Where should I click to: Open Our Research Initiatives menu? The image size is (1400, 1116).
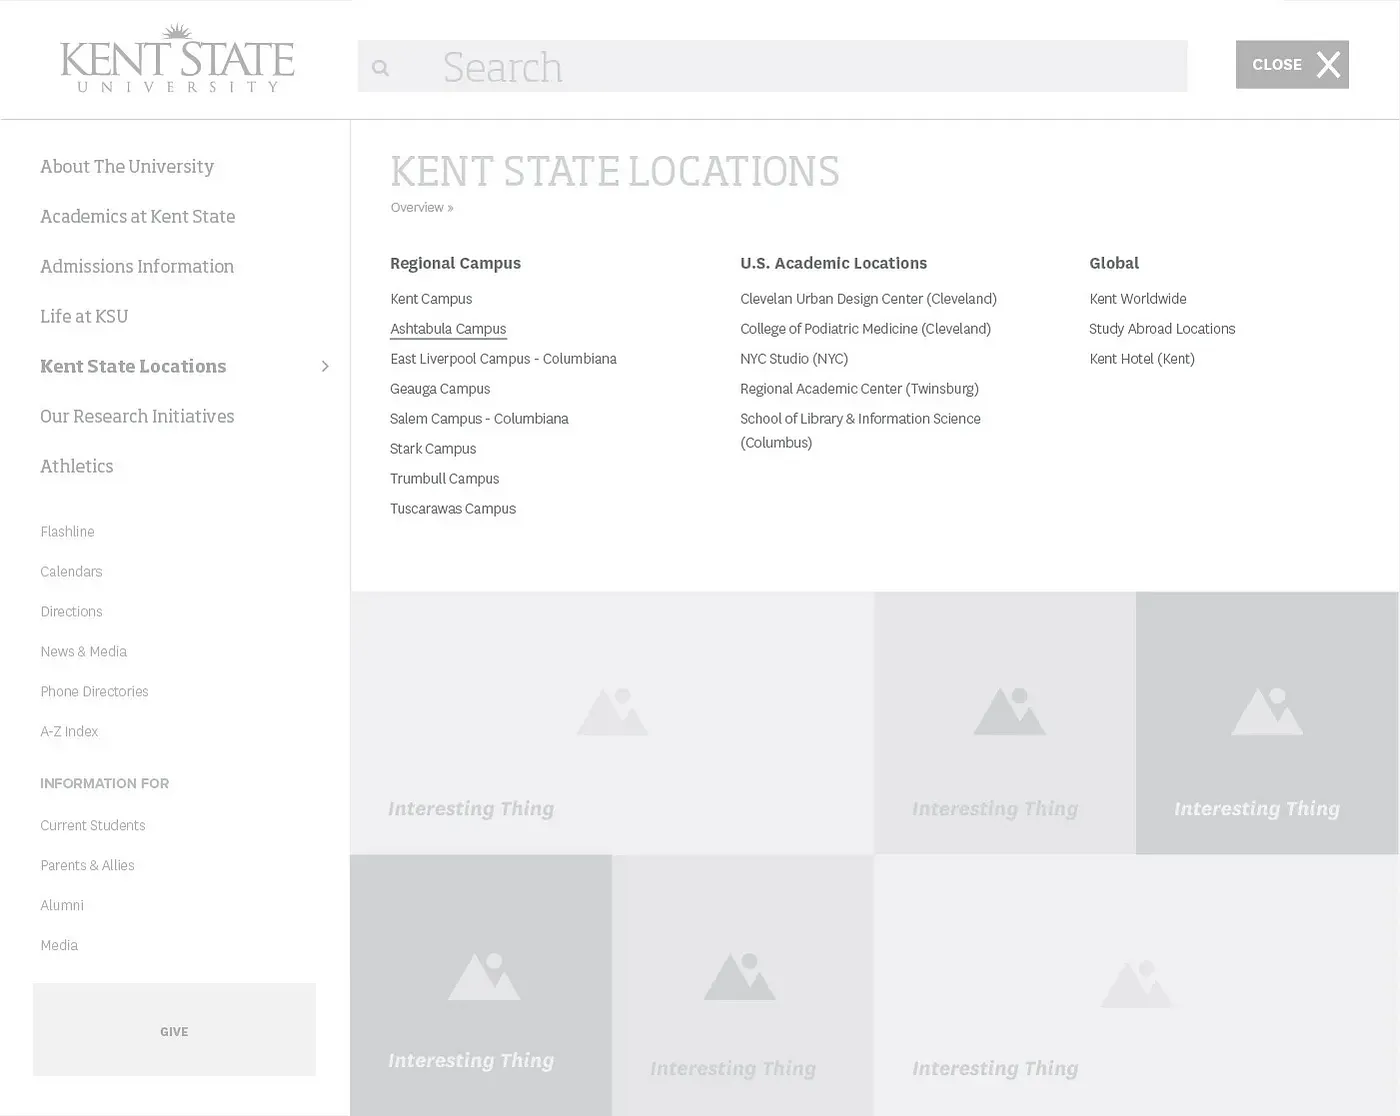tap(137, 416)
